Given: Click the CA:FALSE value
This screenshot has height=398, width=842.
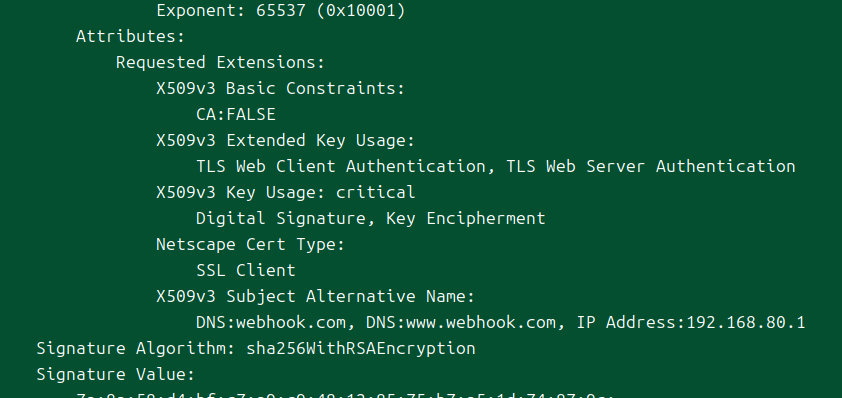Looking at the screenshot, I should tap(236, 114).
